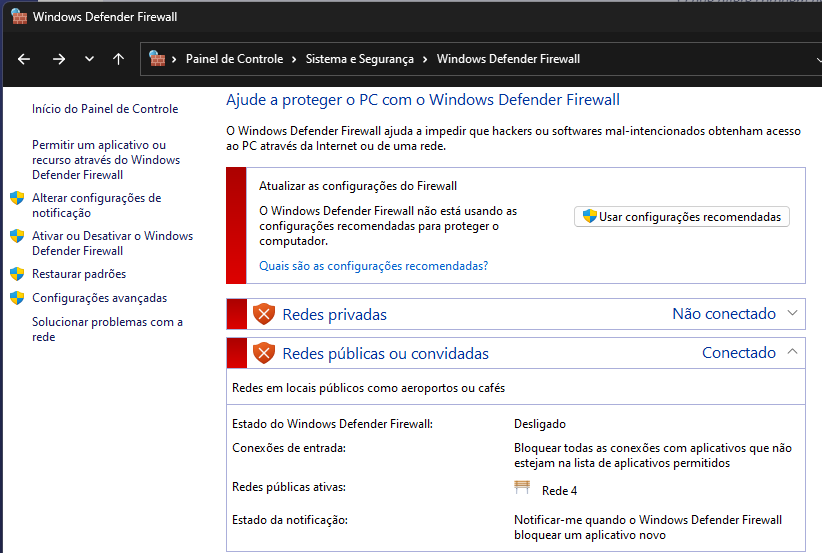Open Quais são as configurações recomendadas link
The height and width of the screenshot is (553, 822).
point(373,266)
